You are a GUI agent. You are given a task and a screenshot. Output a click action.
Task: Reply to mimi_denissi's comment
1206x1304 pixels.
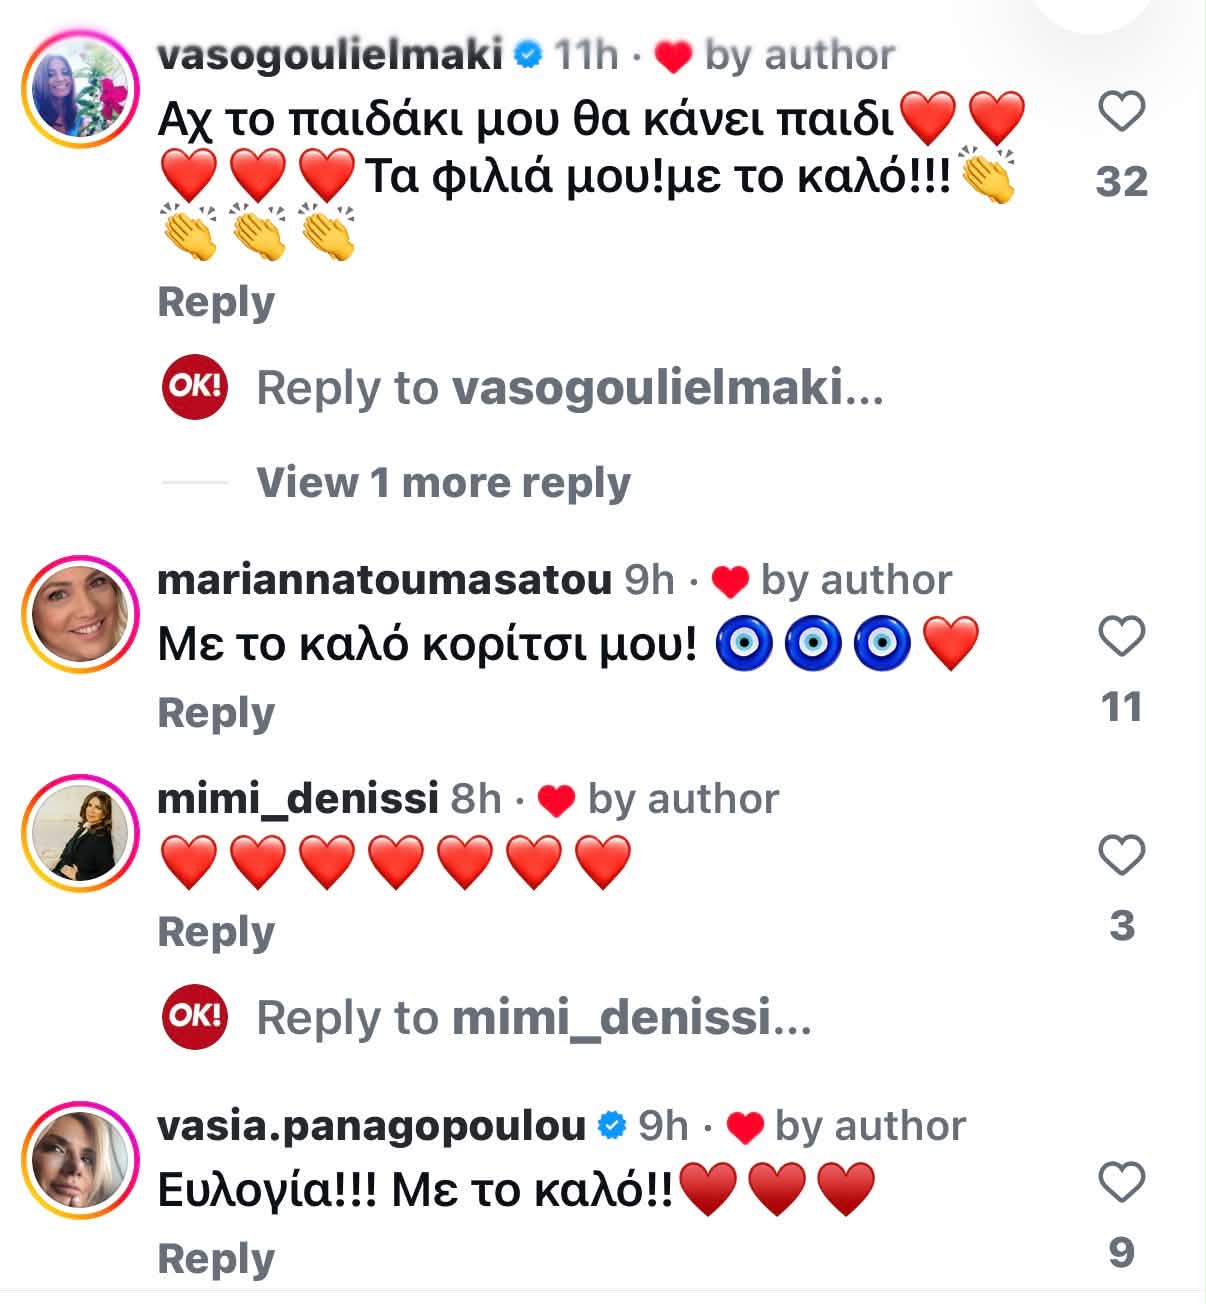point(216,932)
